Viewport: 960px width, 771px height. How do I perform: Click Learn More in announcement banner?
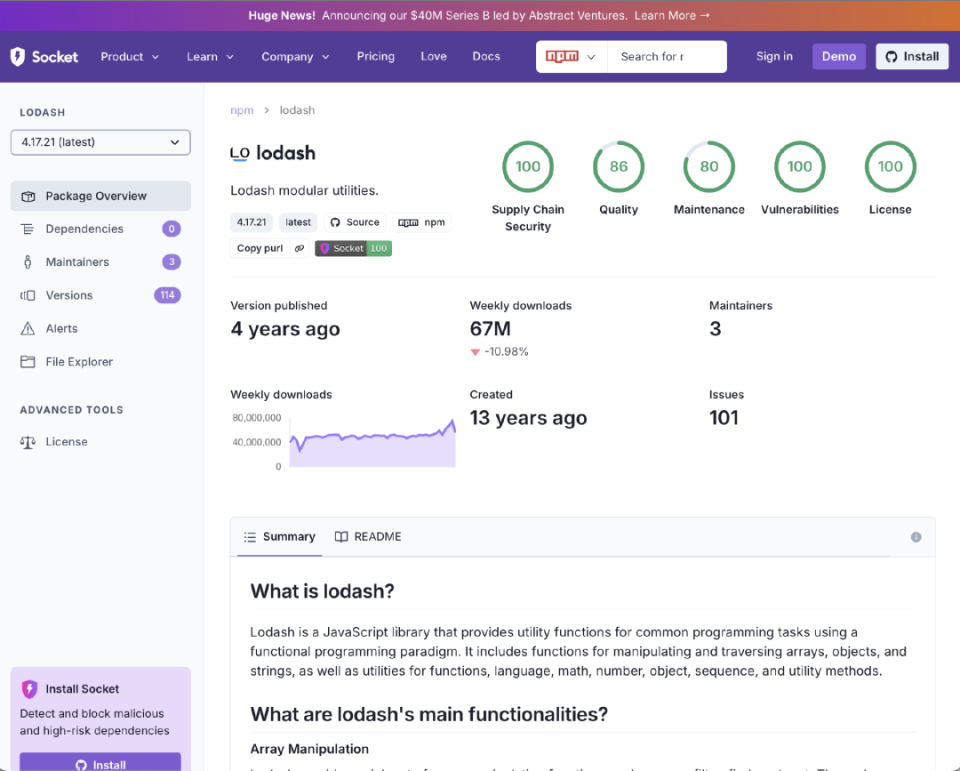(672, 15)
